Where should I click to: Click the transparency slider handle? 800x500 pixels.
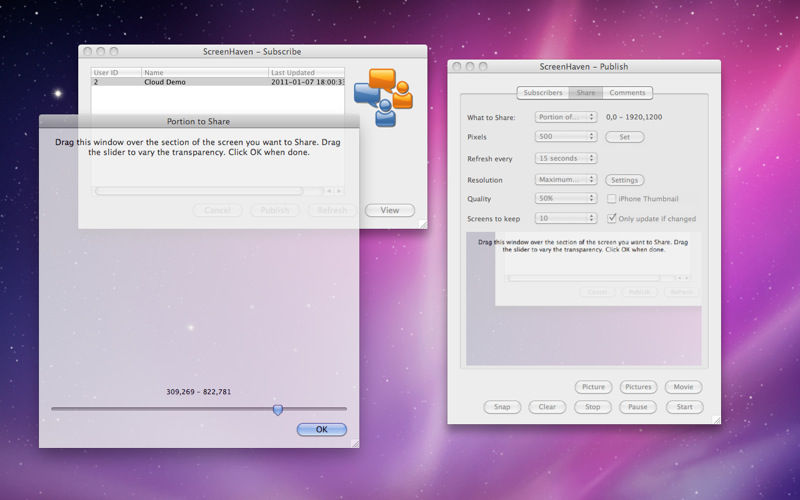pos(278,410)
